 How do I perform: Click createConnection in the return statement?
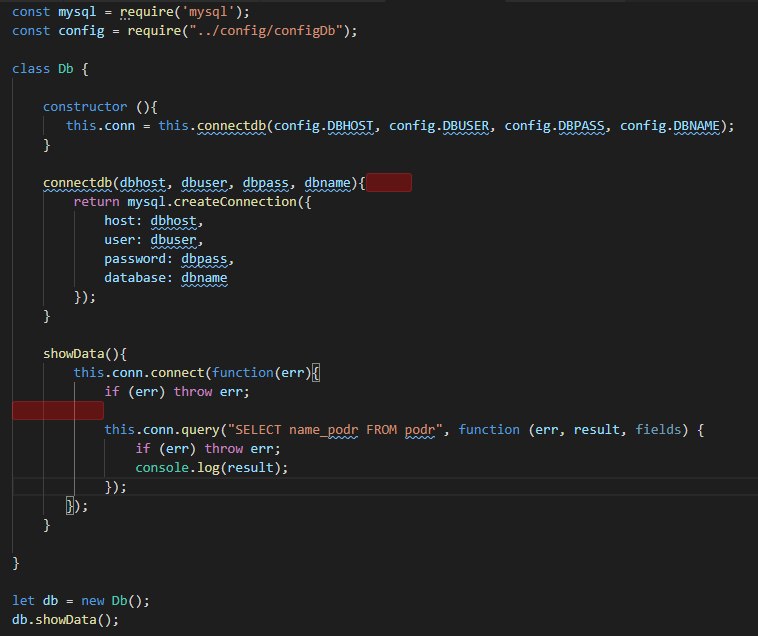[235, 202]
